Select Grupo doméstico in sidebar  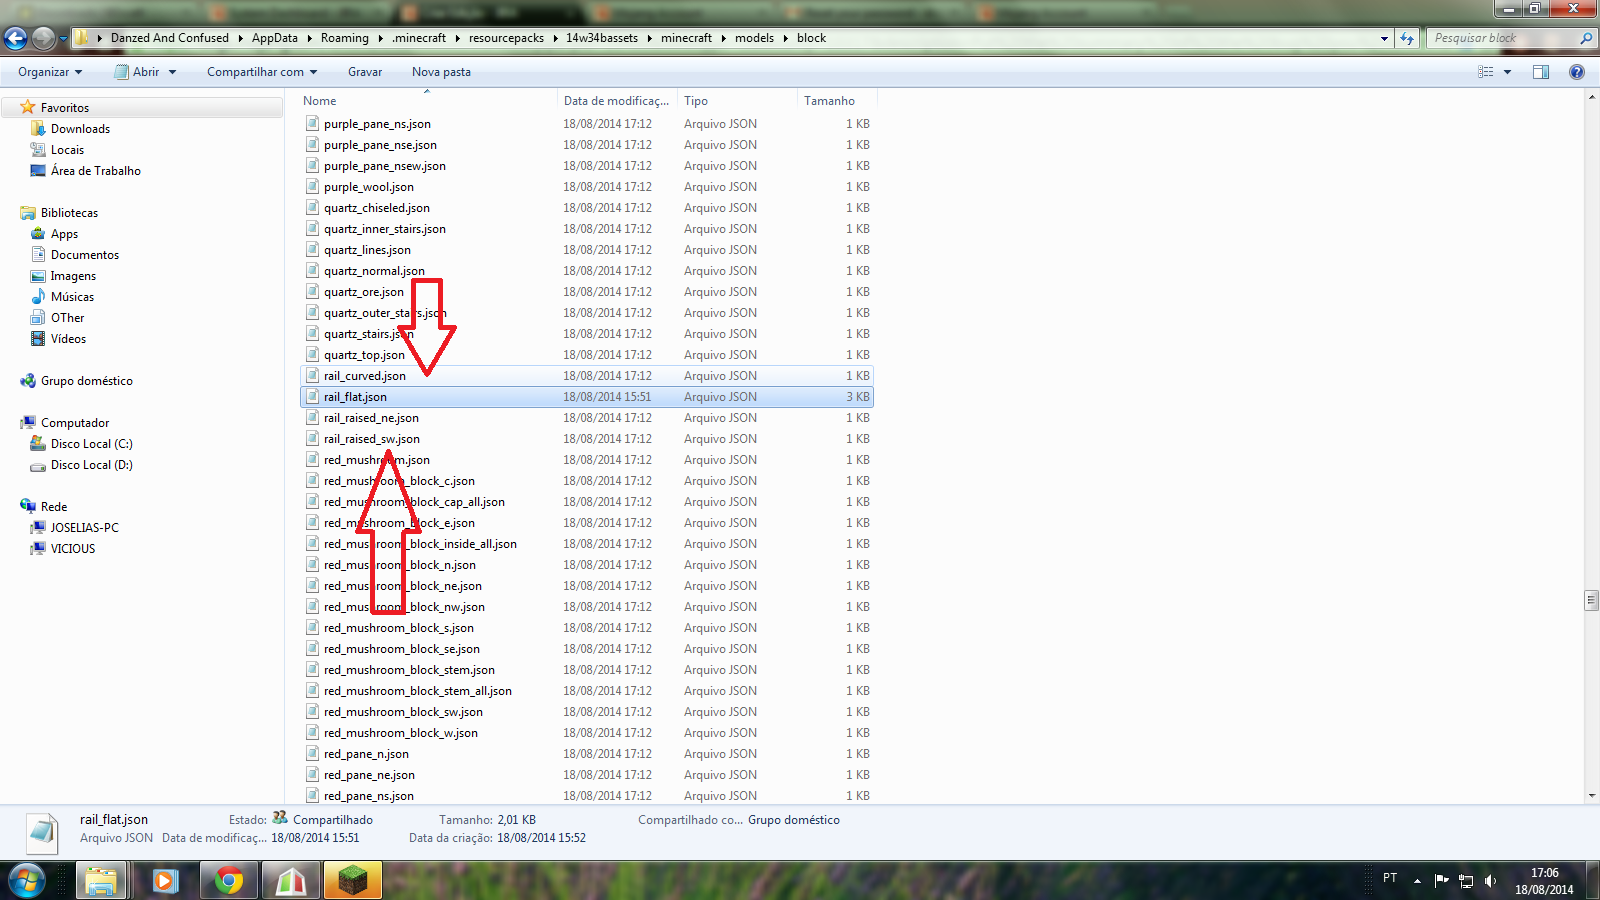point(86,381)
